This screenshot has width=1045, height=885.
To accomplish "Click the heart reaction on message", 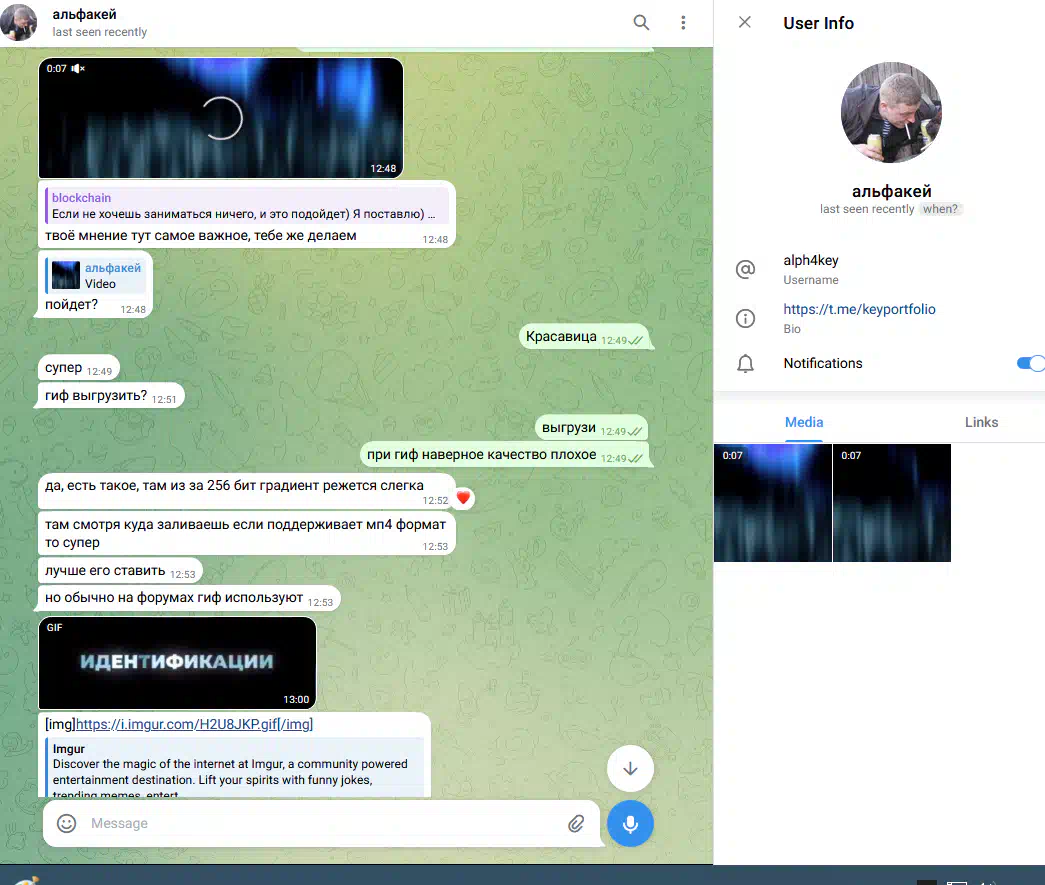I will pos(462,497).
